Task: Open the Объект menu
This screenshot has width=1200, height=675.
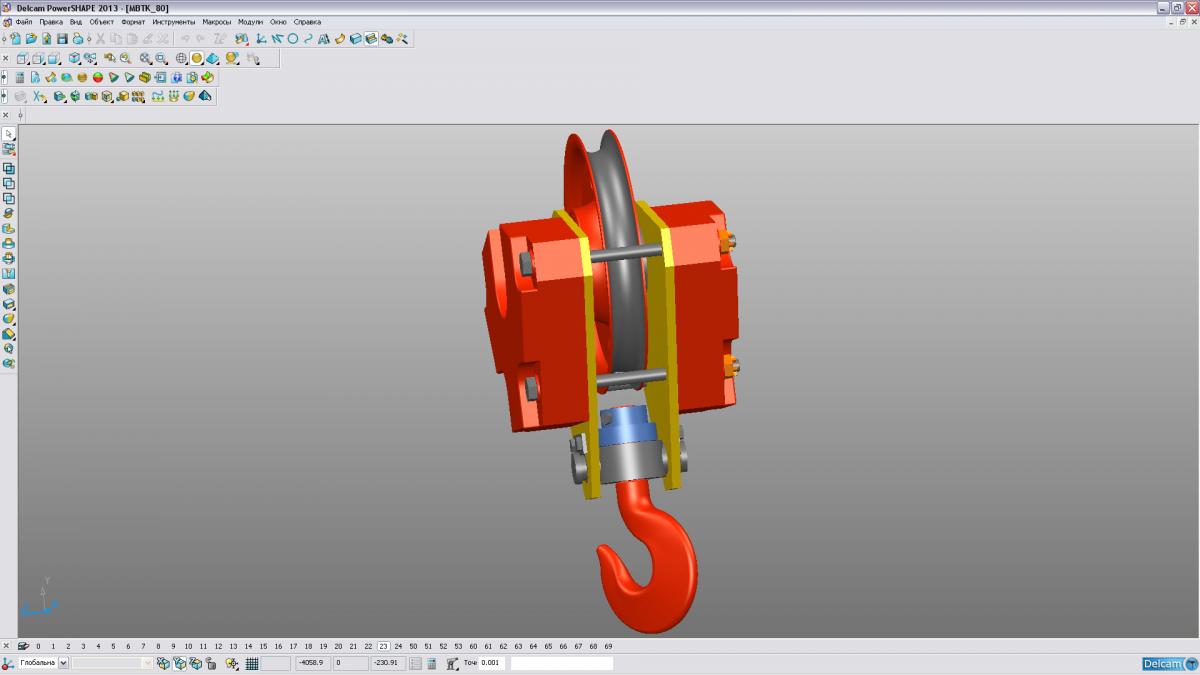Action: point(102,21)
